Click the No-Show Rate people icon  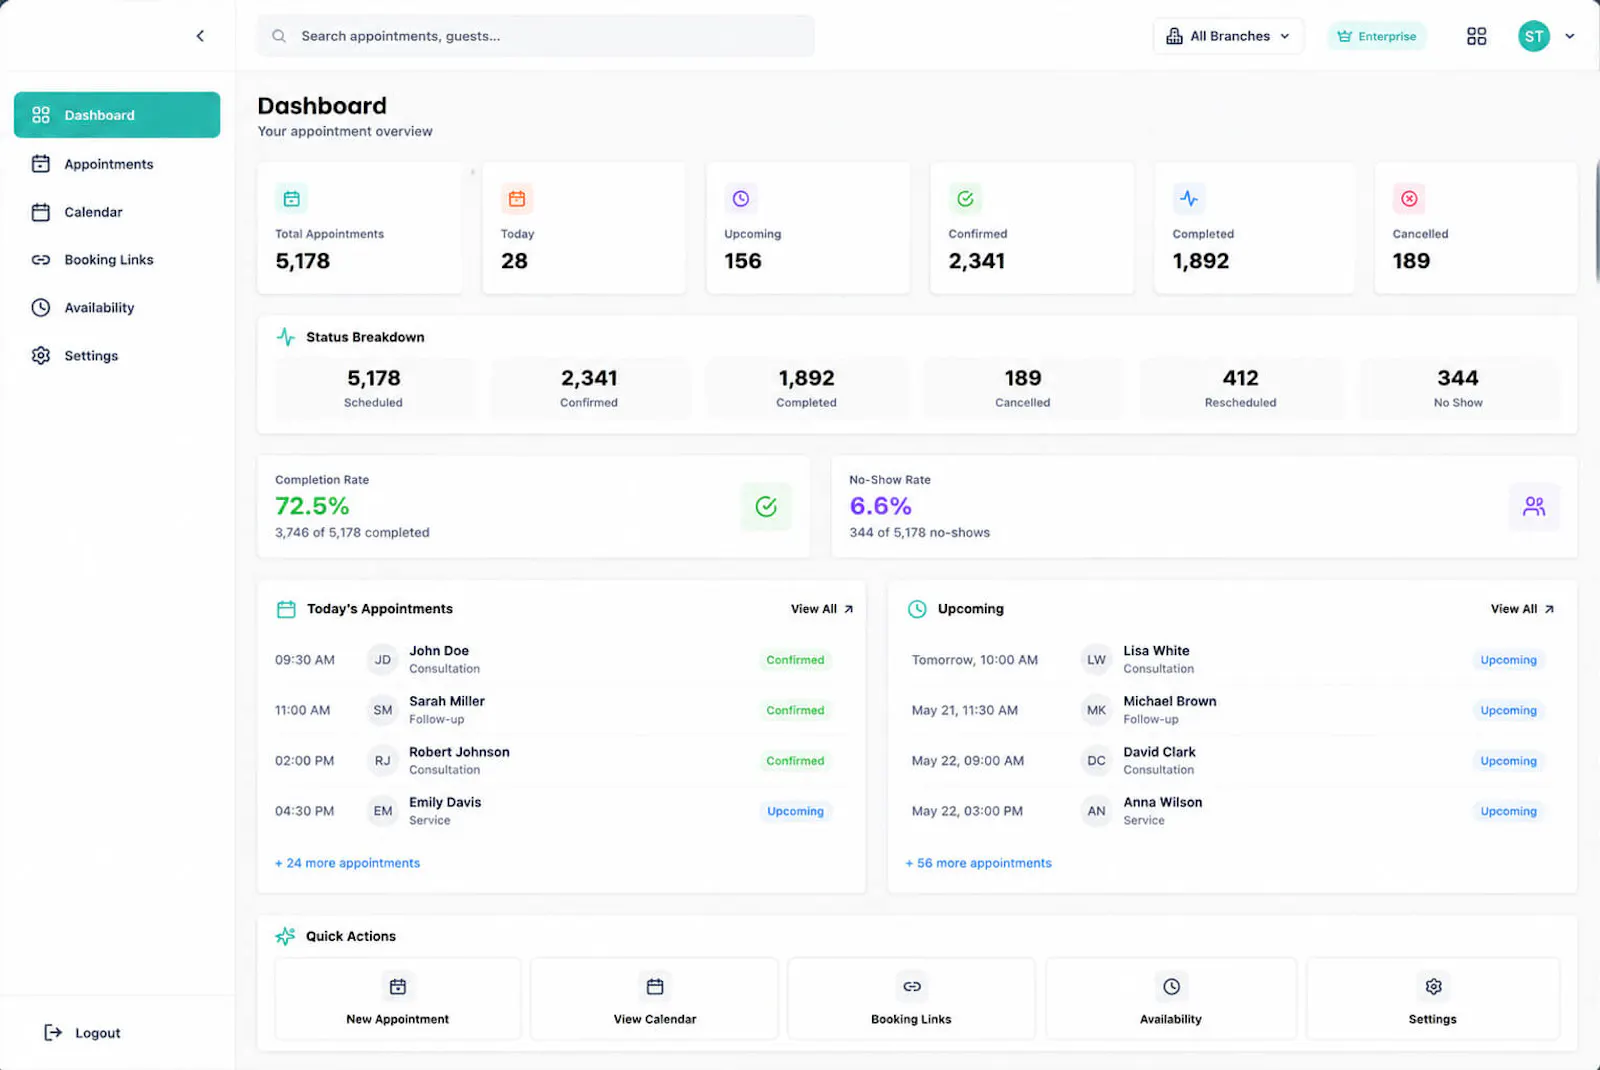coord(1534,507)
